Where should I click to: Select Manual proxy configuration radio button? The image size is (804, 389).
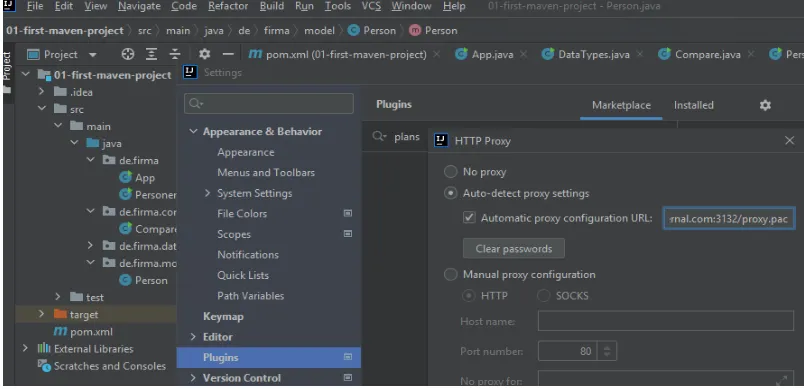tap(450, 274)
